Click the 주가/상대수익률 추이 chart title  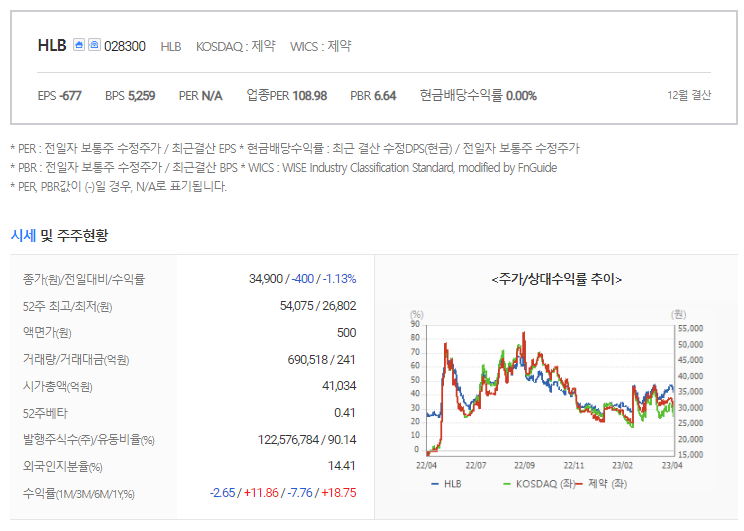(557, 279)
